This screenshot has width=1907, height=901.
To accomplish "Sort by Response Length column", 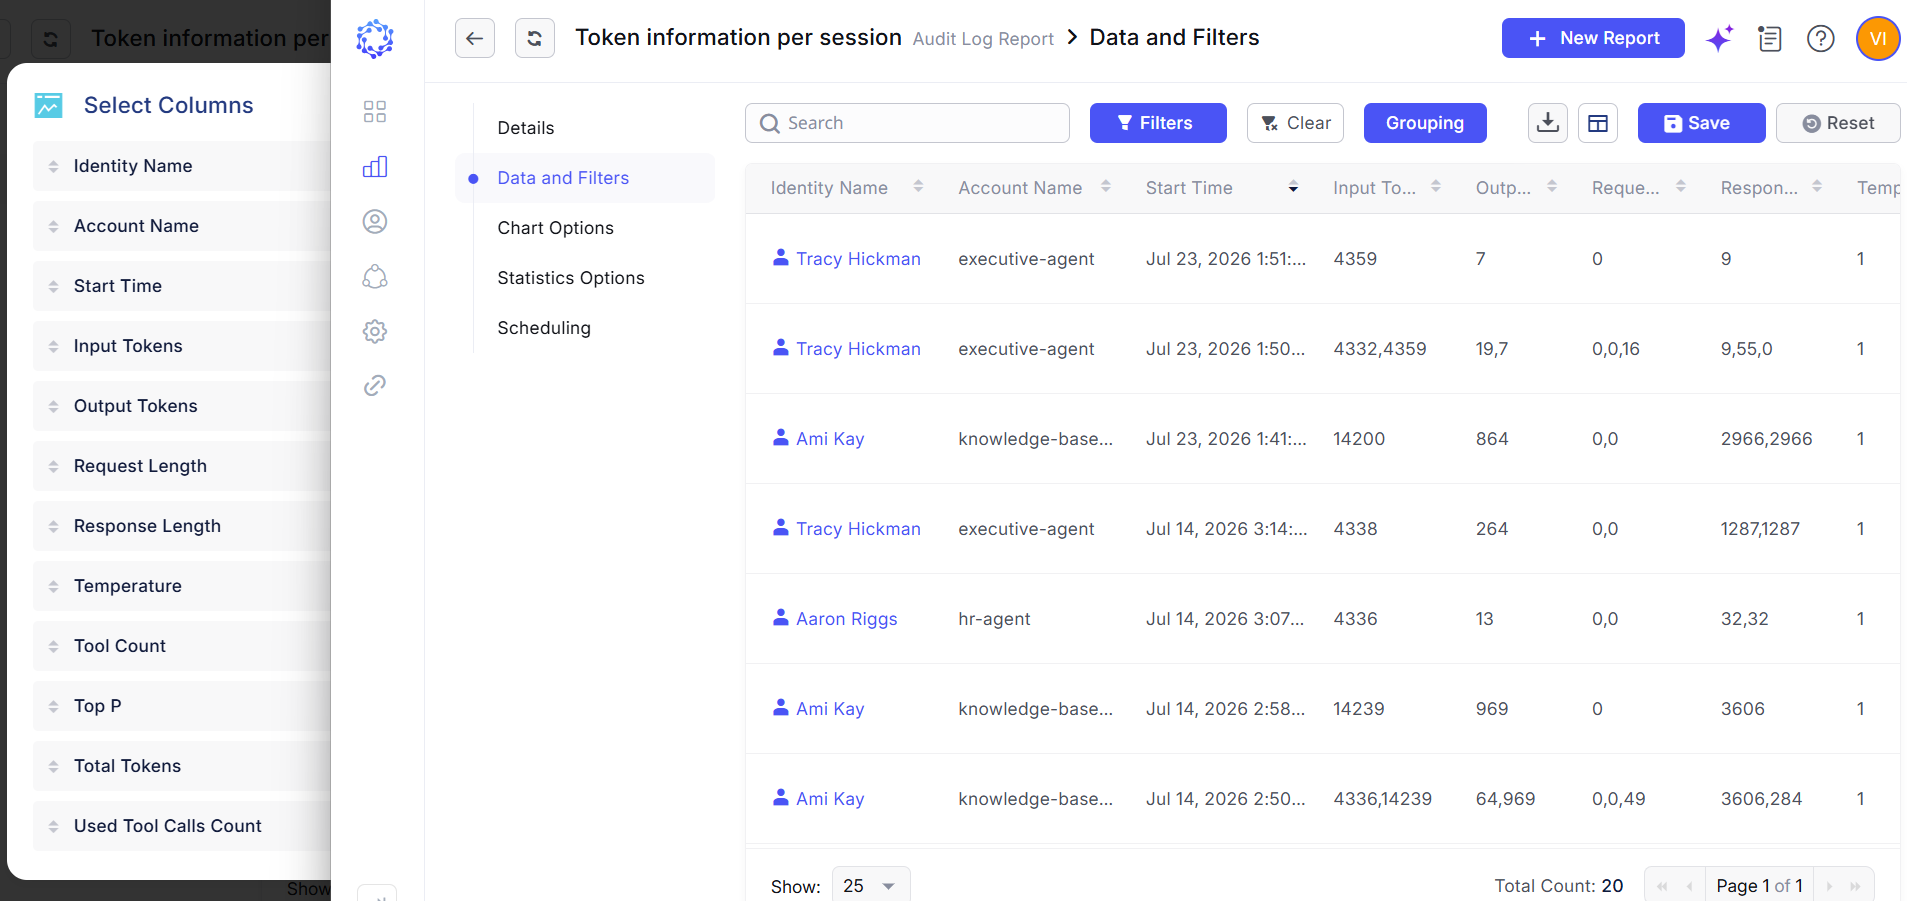I will 1817,187.
